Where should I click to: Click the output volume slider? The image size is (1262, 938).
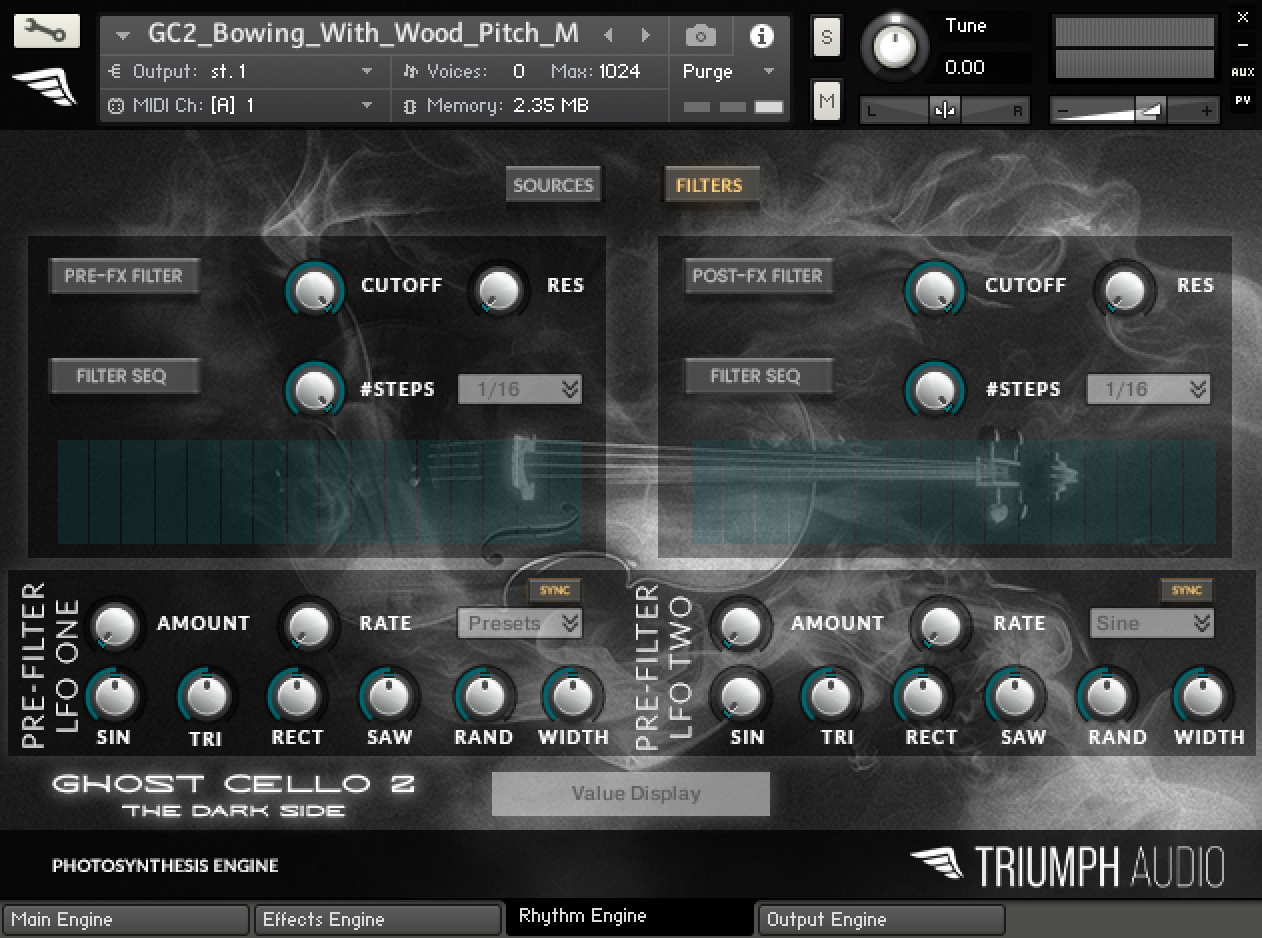point(1135,110)
